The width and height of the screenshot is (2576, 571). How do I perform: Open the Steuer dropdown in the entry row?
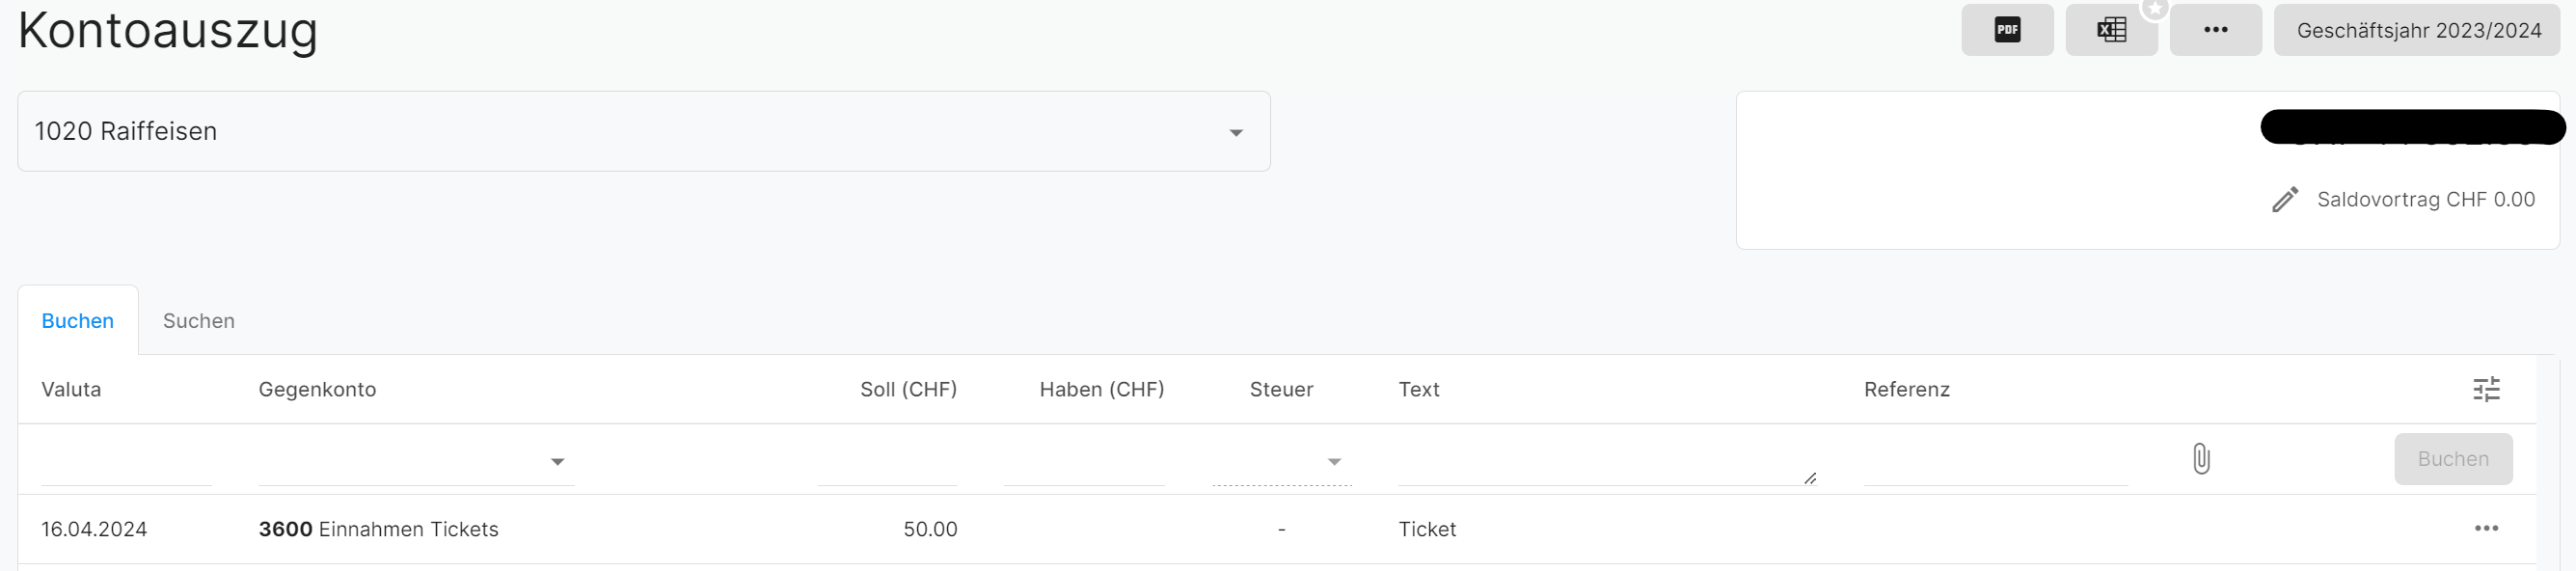click(1334, 462)
